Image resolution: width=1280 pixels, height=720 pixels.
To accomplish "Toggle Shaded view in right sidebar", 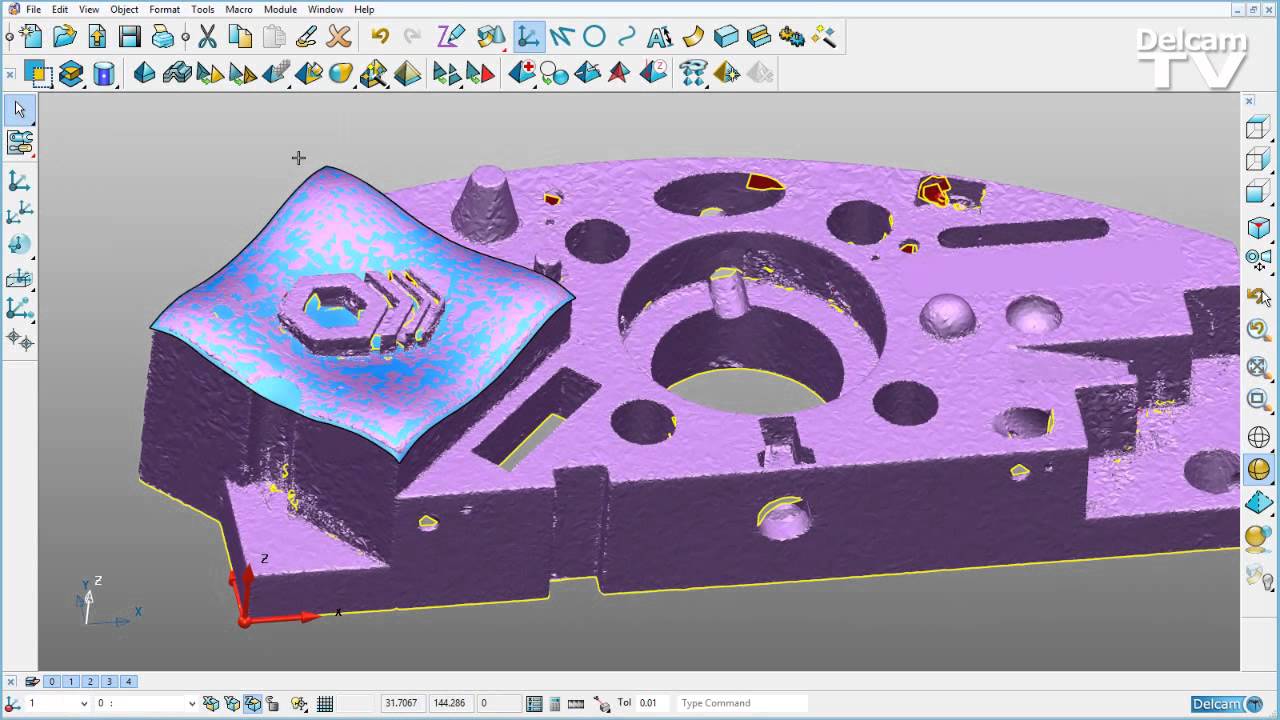I will tap(1258, 470).
